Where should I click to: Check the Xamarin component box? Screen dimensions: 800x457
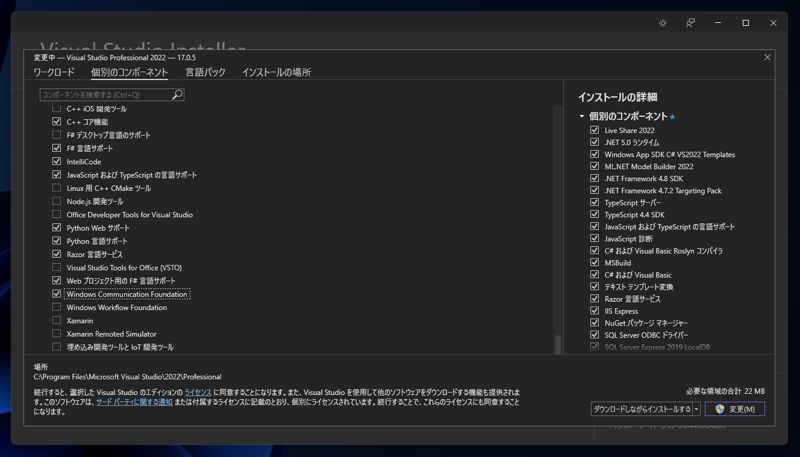[x=56, y=320]
